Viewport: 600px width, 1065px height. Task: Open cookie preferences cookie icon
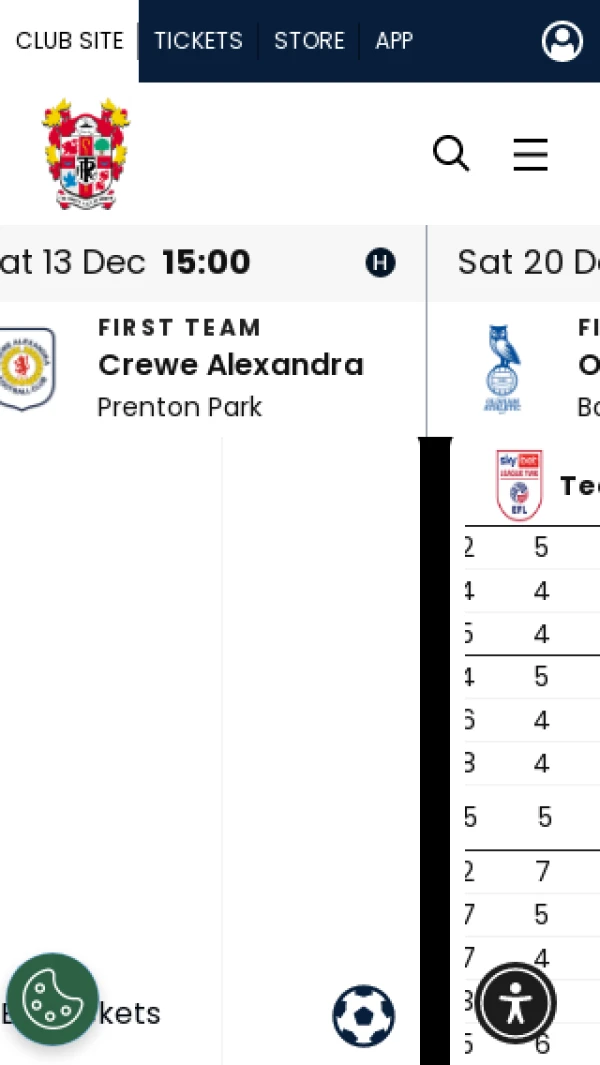pyautogui.click(x=52, y=999)
